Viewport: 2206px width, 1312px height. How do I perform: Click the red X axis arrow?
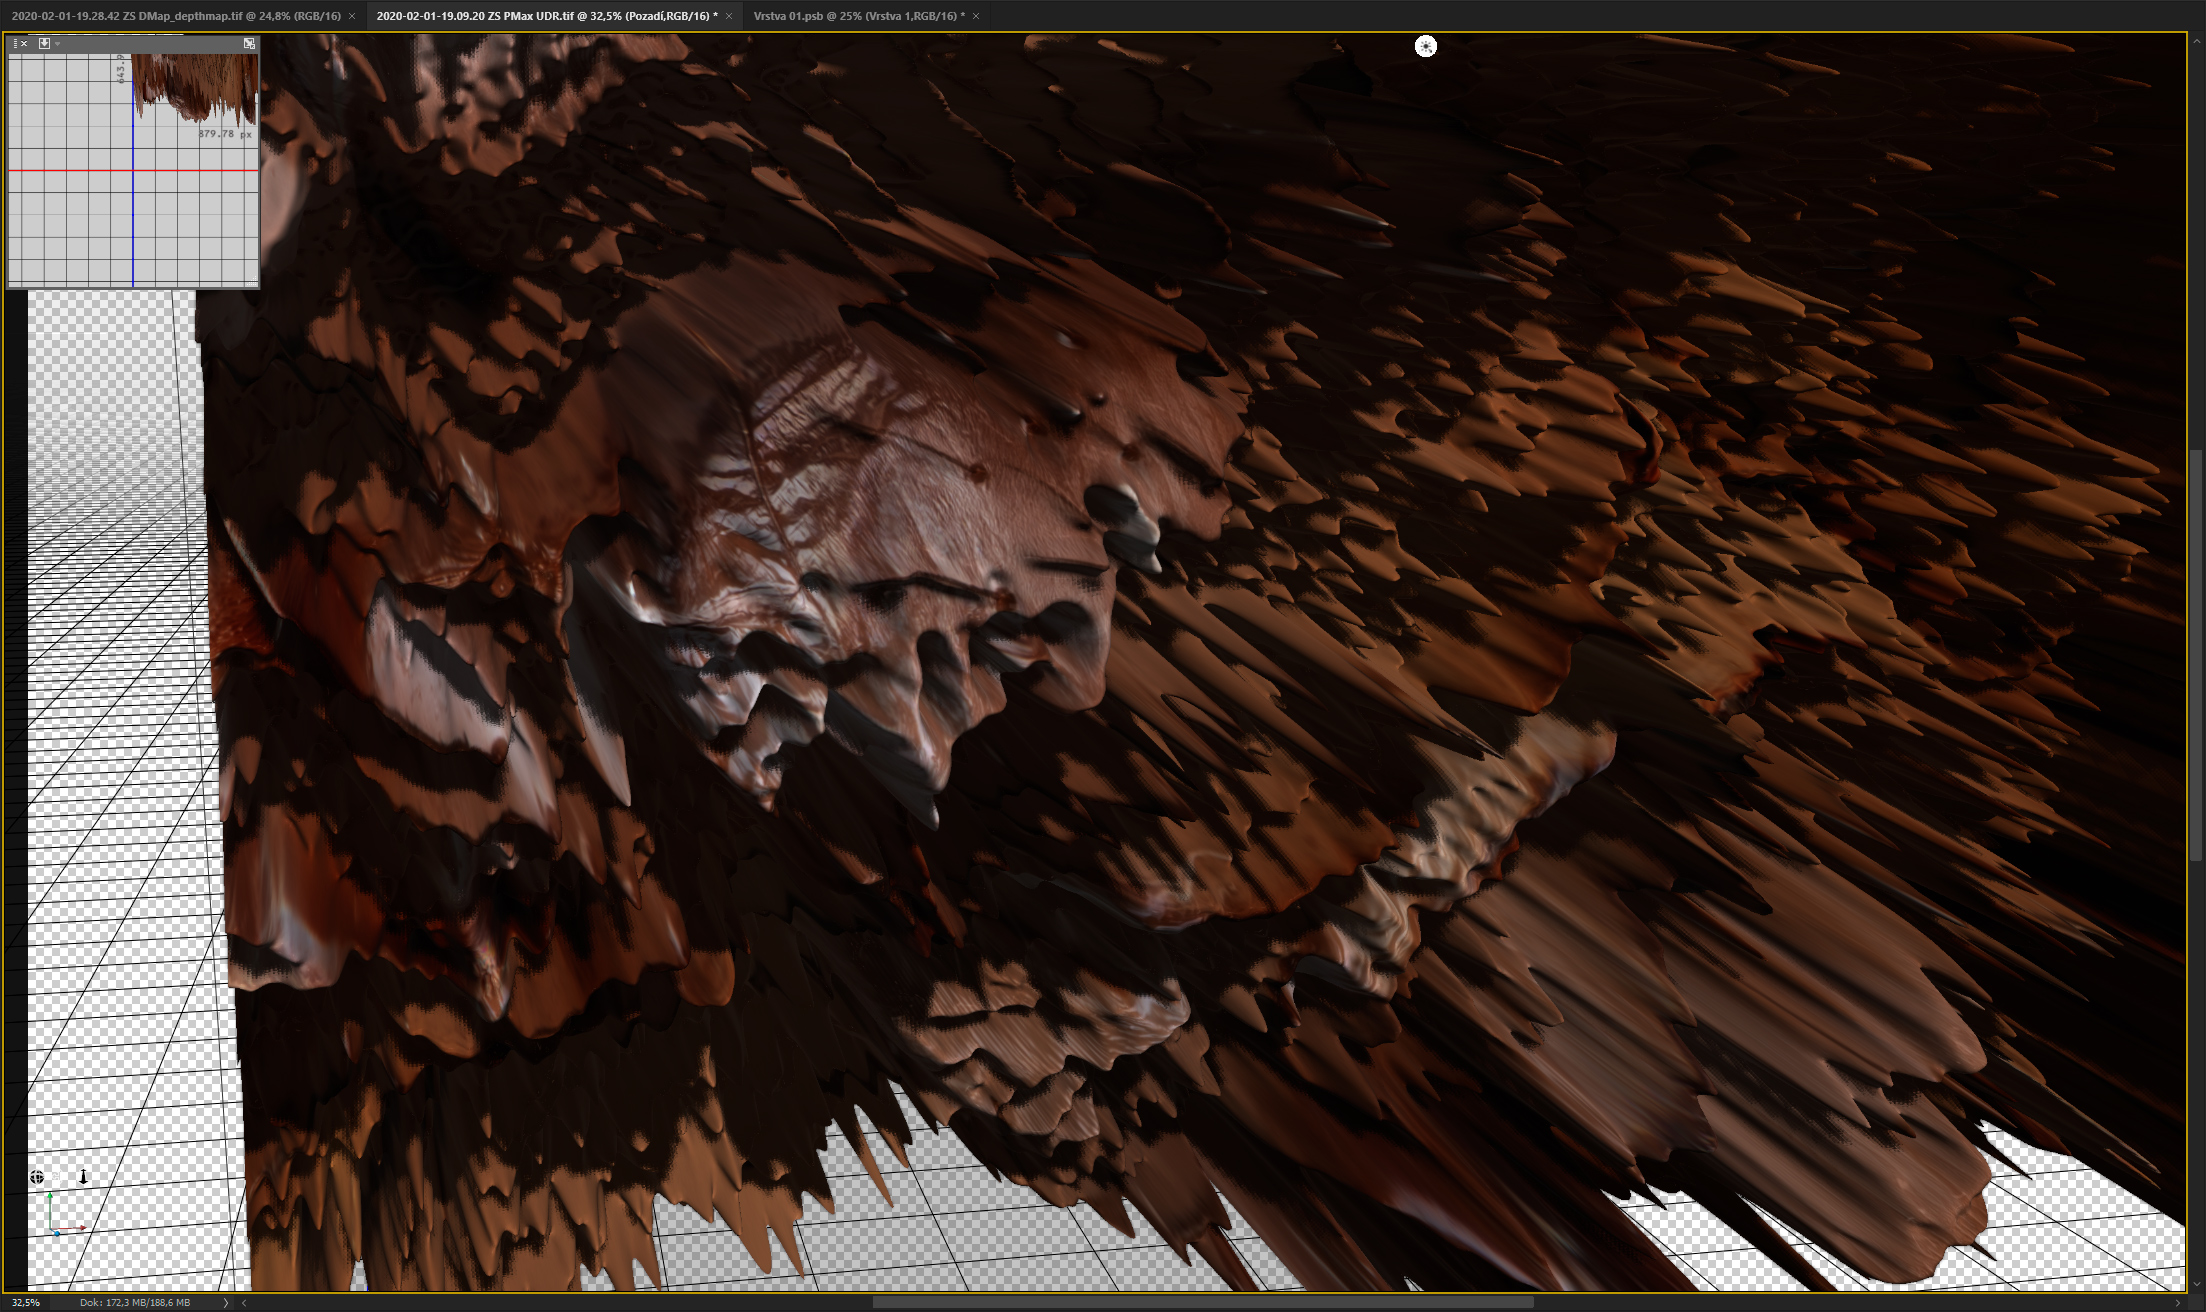pyautogui.click(x=82, y=1227)
